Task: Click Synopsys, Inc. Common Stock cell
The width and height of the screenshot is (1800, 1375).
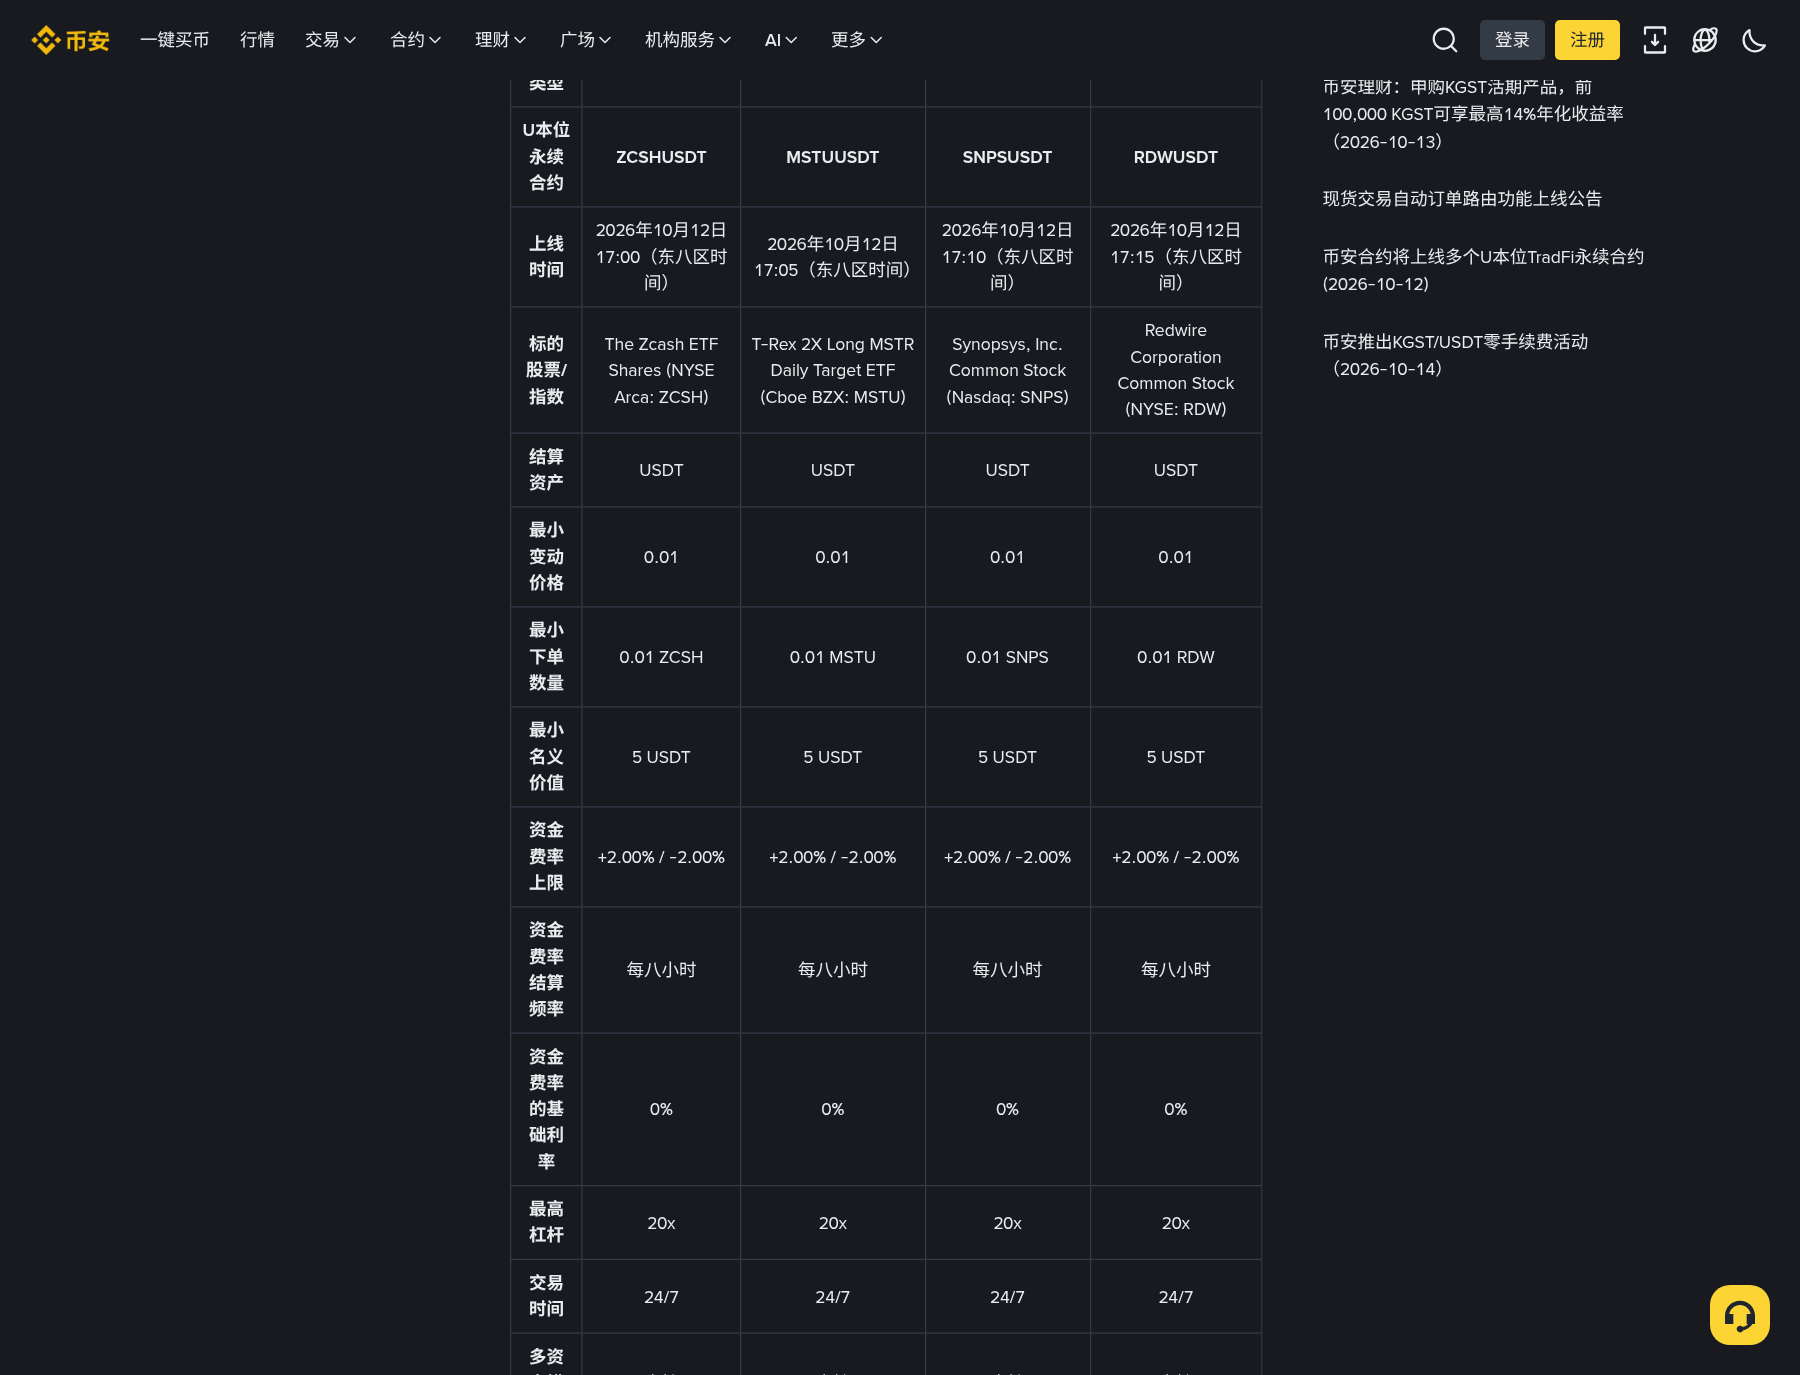Action: 1007,370
